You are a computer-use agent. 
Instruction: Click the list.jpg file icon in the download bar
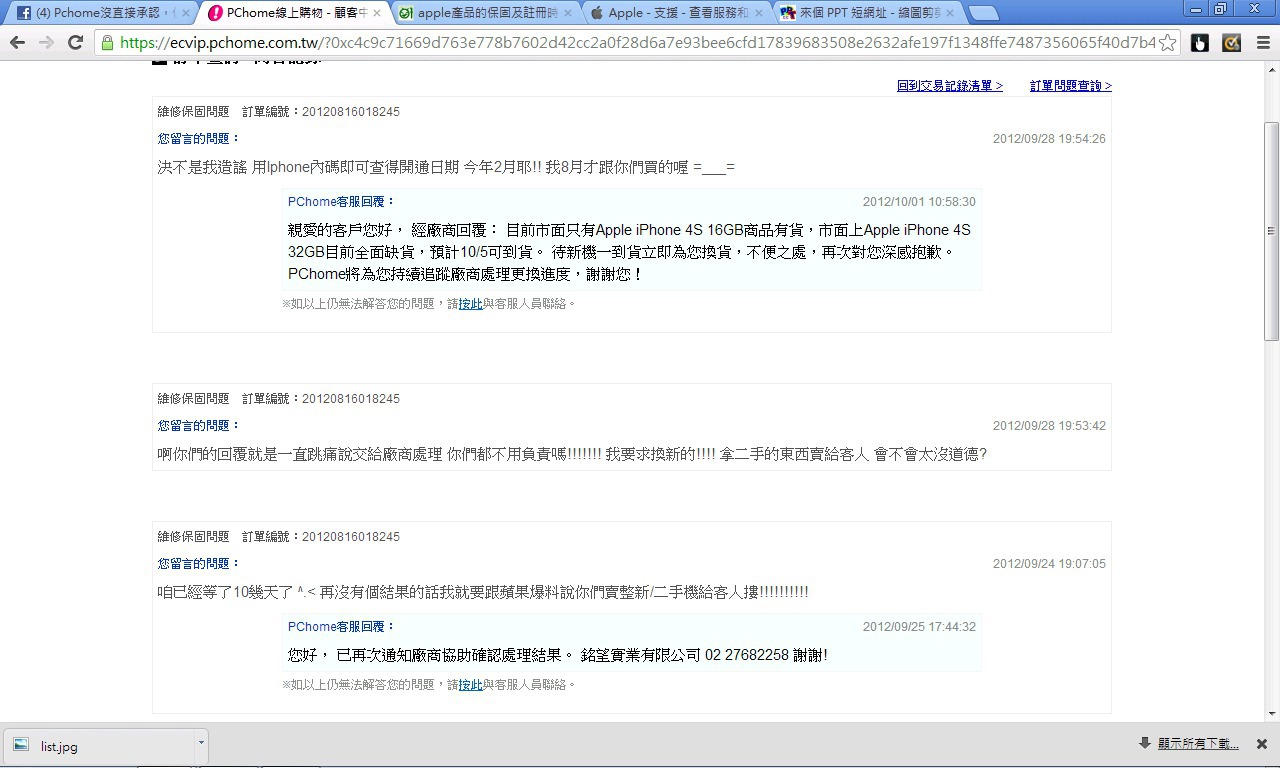click(21, 745)
